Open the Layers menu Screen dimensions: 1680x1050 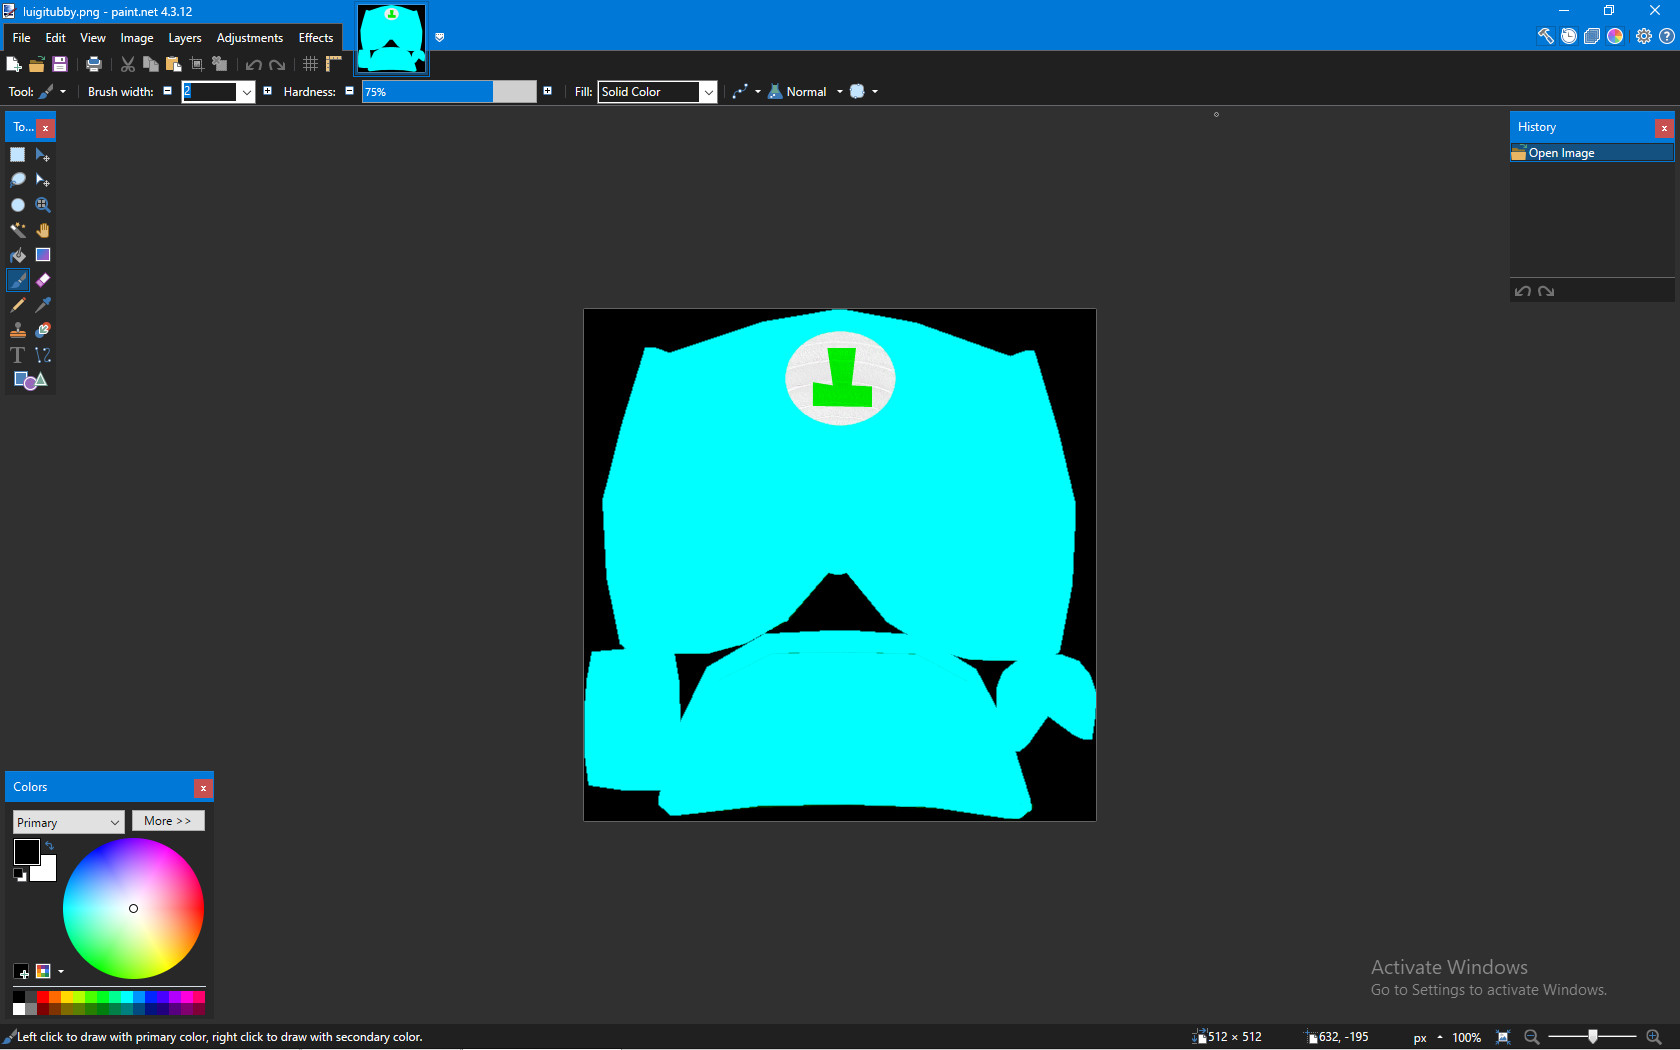pos(184,37)
